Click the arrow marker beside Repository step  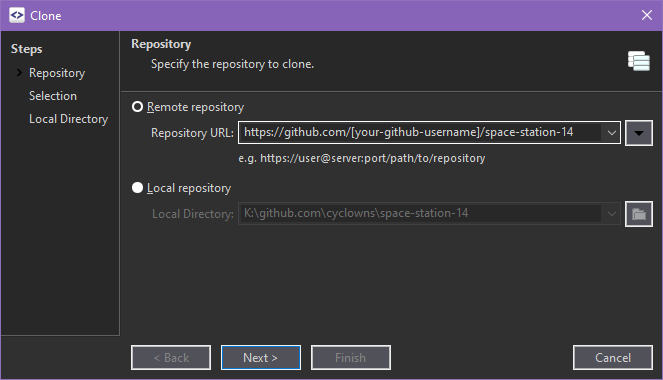click(19, 73)
